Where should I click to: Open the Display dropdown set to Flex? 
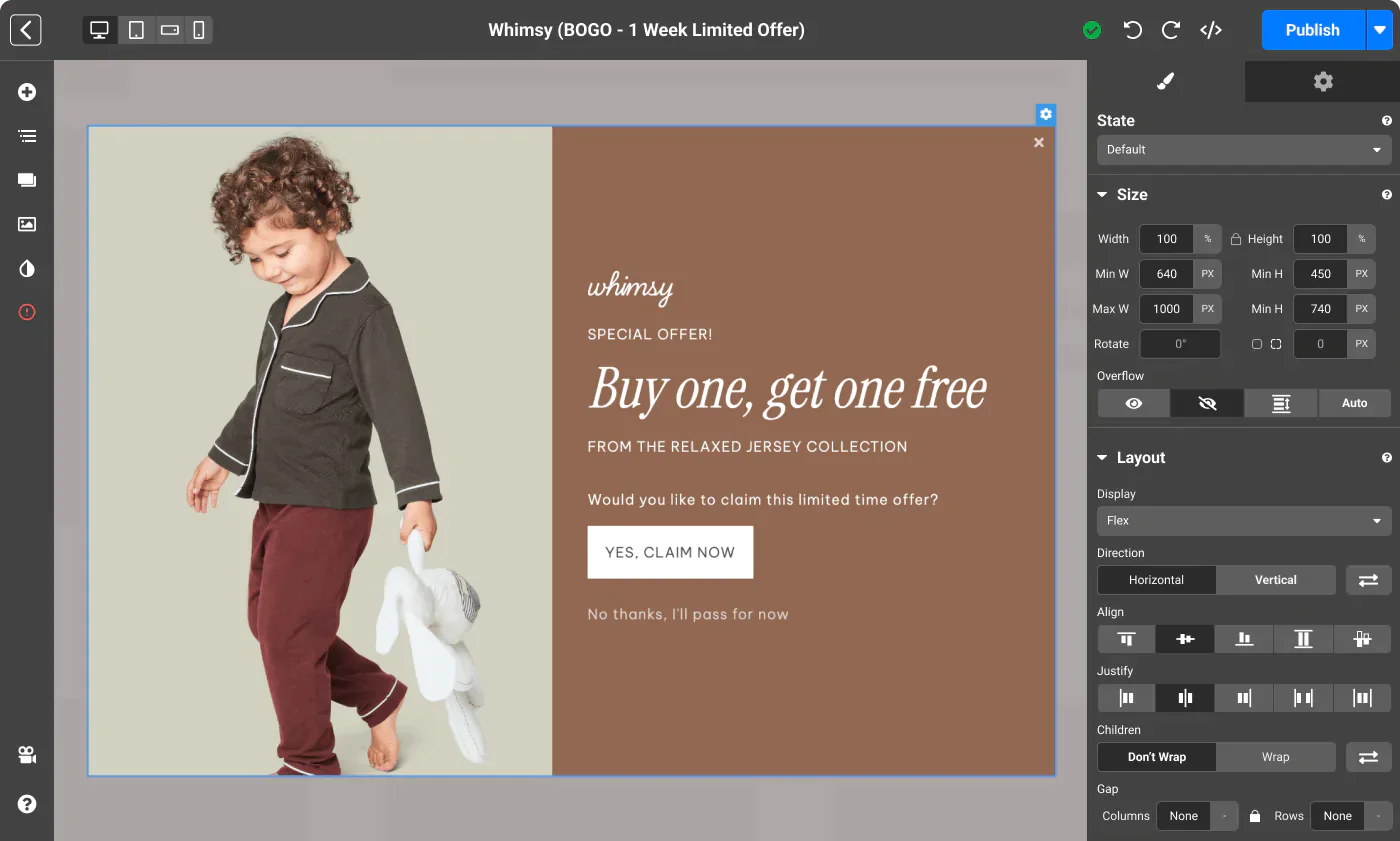pos(1243,520)
